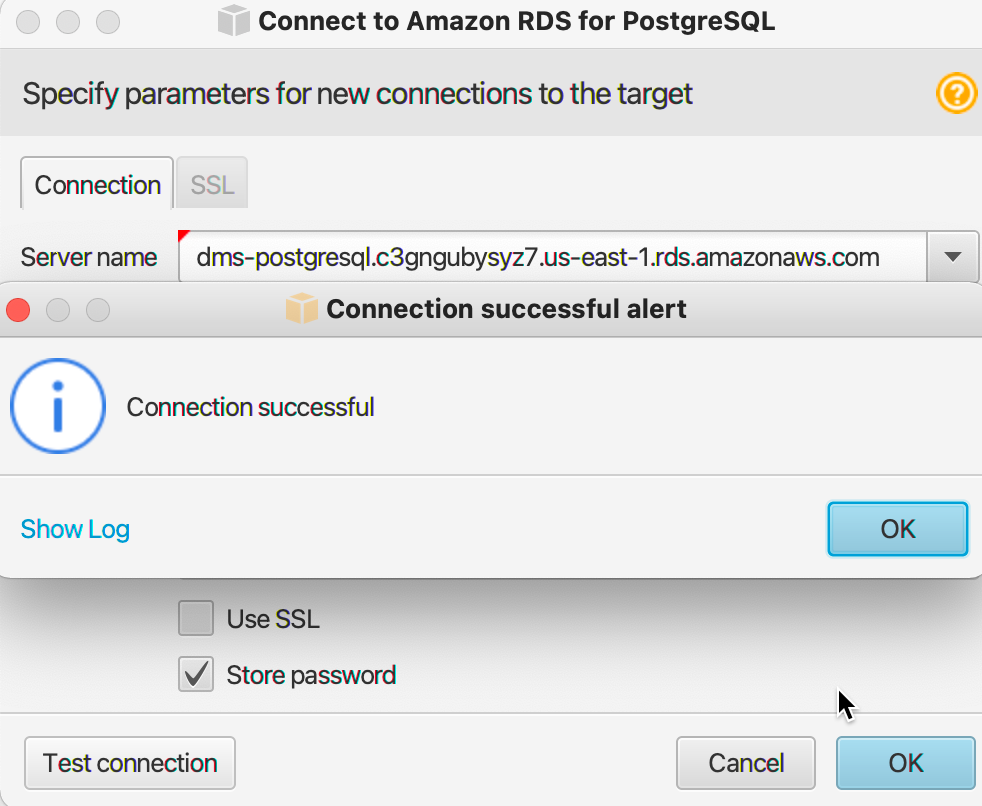Uncheck the Store password checkbox
This screenshot has height=806, width=982.
click(x=196, y=674)
